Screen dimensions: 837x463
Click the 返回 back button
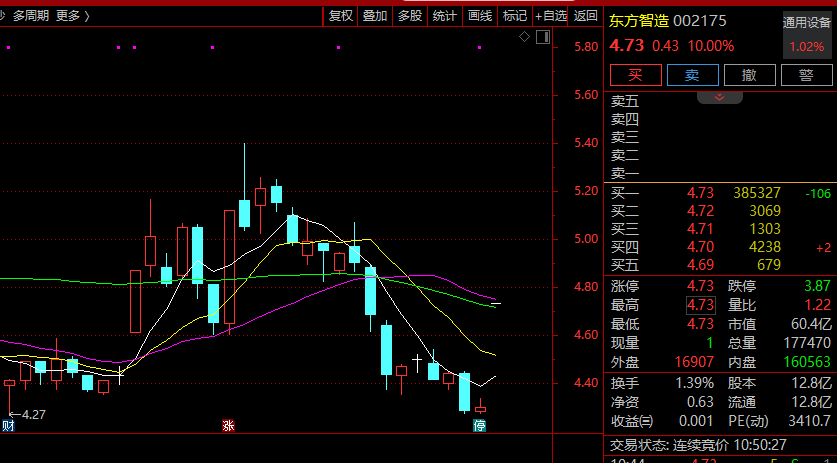tap(586, 15)
